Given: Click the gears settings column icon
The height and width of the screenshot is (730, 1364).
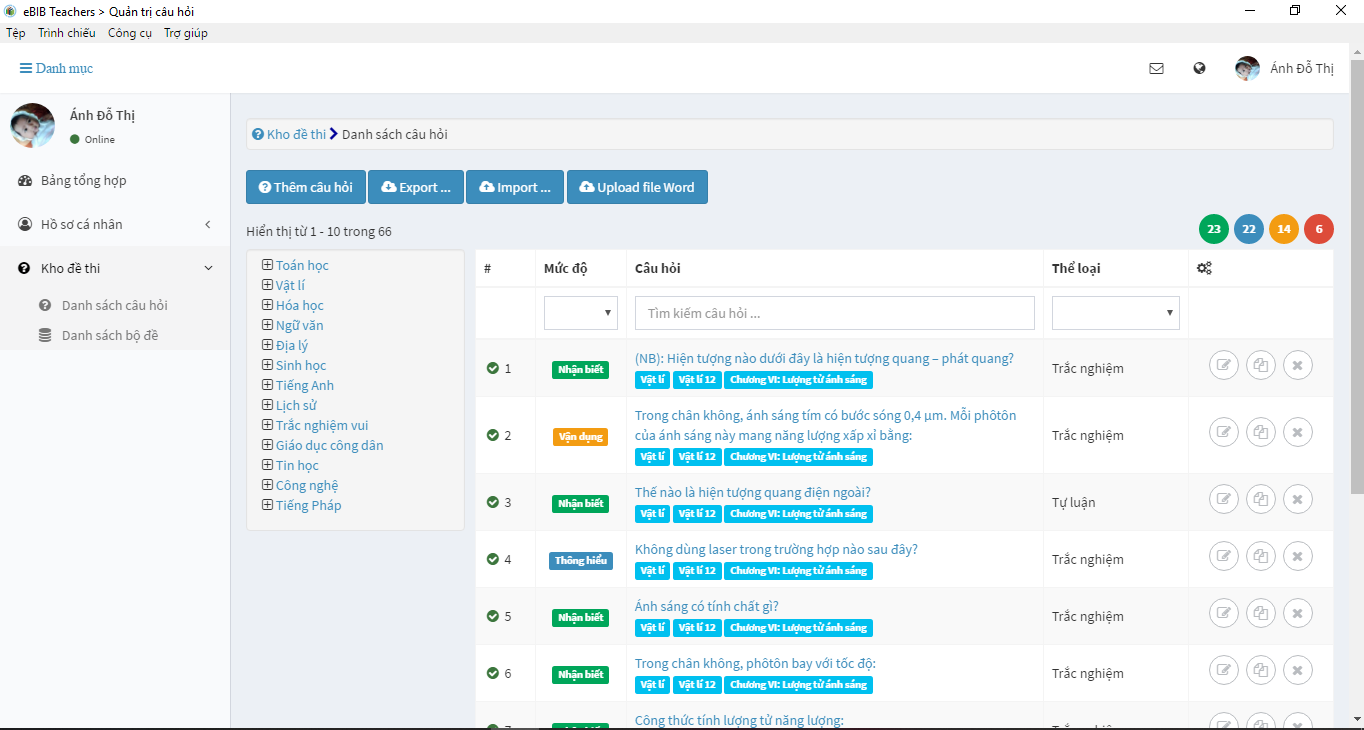Looking at the screenshot, I should coord(1204,268).
